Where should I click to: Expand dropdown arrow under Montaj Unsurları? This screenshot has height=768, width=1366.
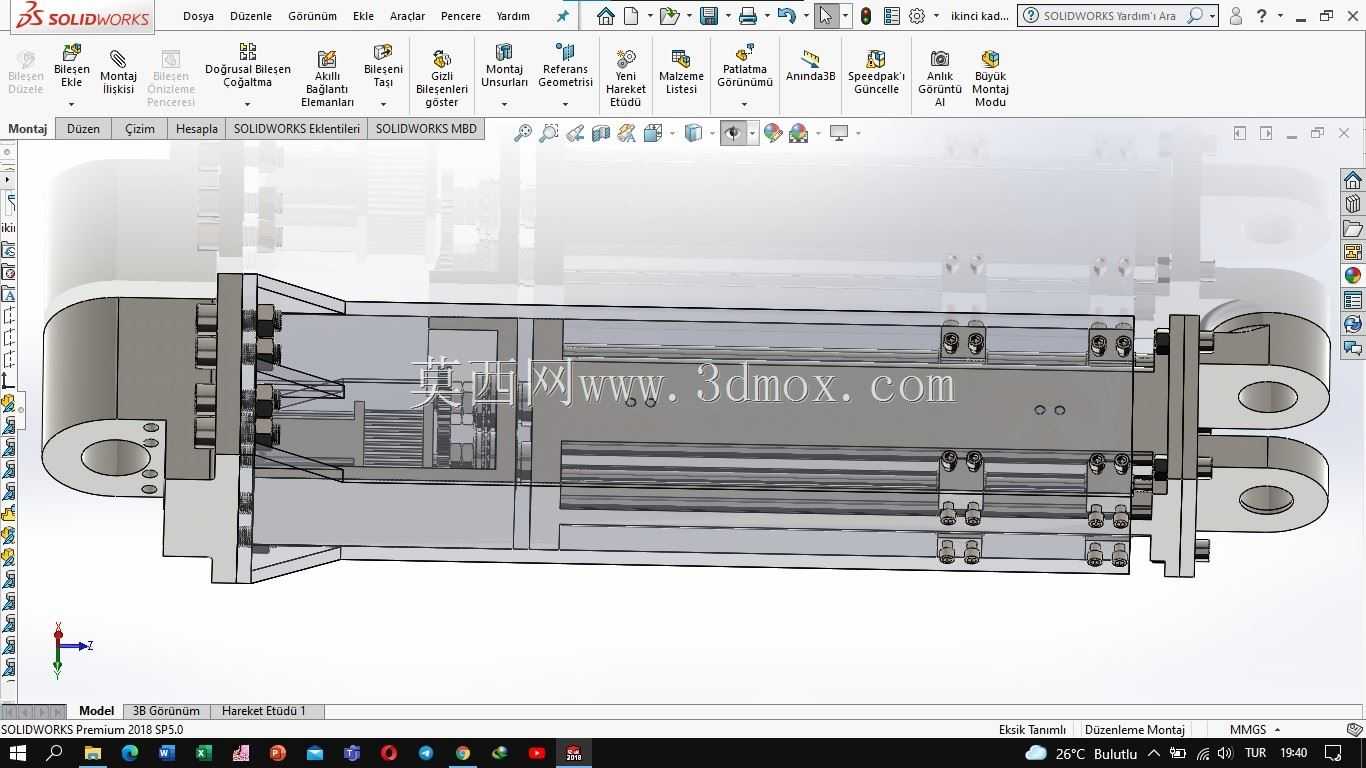pos(504,104)
